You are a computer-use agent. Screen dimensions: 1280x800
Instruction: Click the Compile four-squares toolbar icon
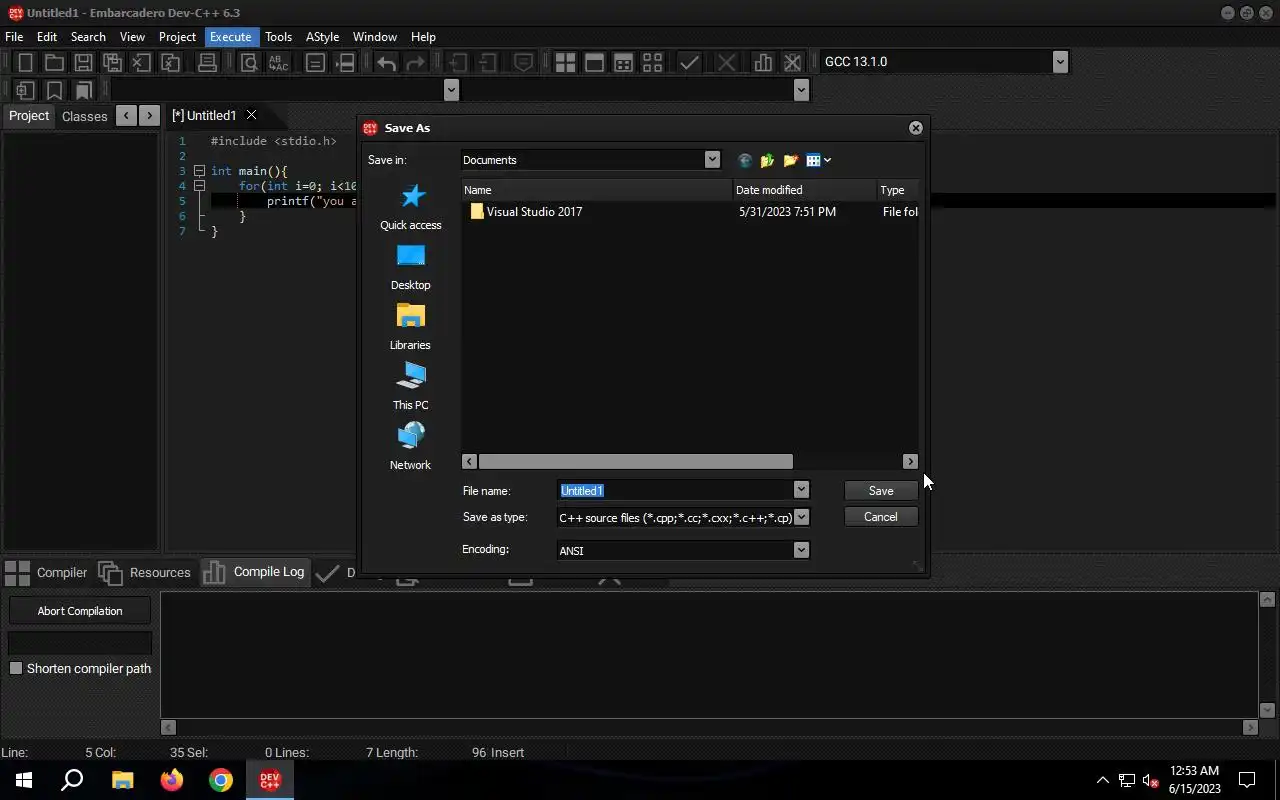[x=565, y=62]
